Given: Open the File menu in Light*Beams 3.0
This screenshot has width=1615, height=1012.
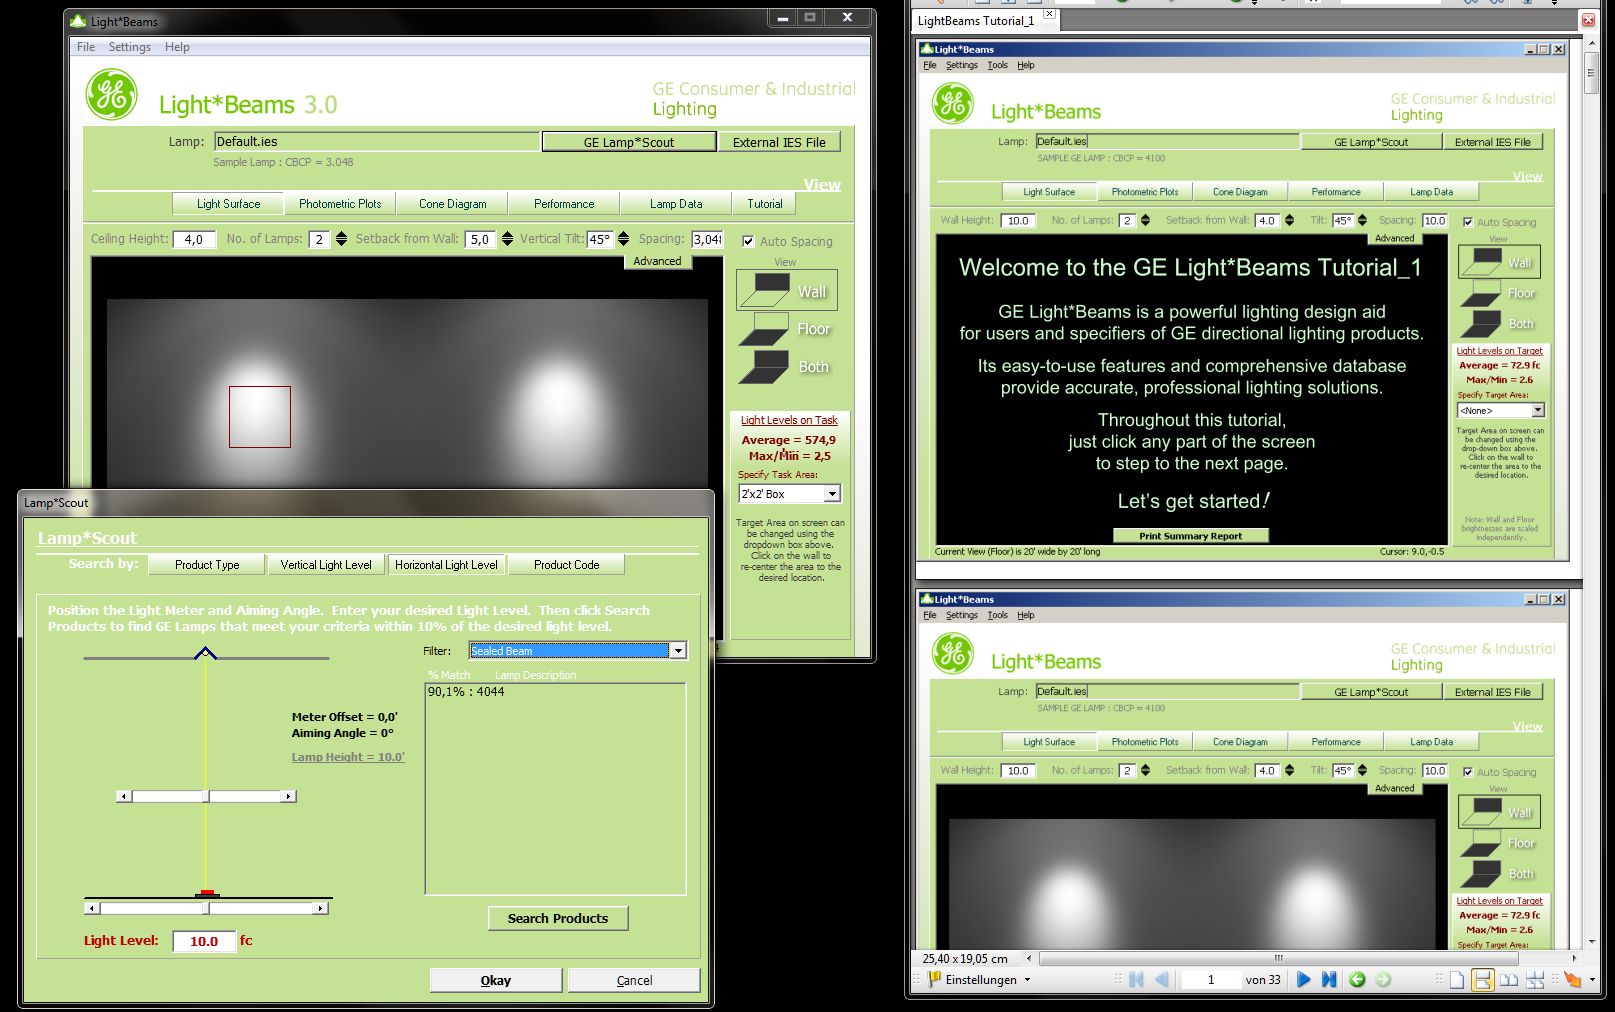Looking at the screenshot, I should 86,47.
